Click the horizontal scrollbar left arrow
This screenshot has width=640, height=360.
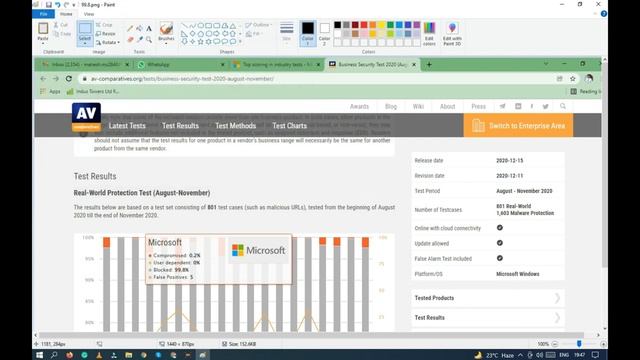[x=36, y=335]
